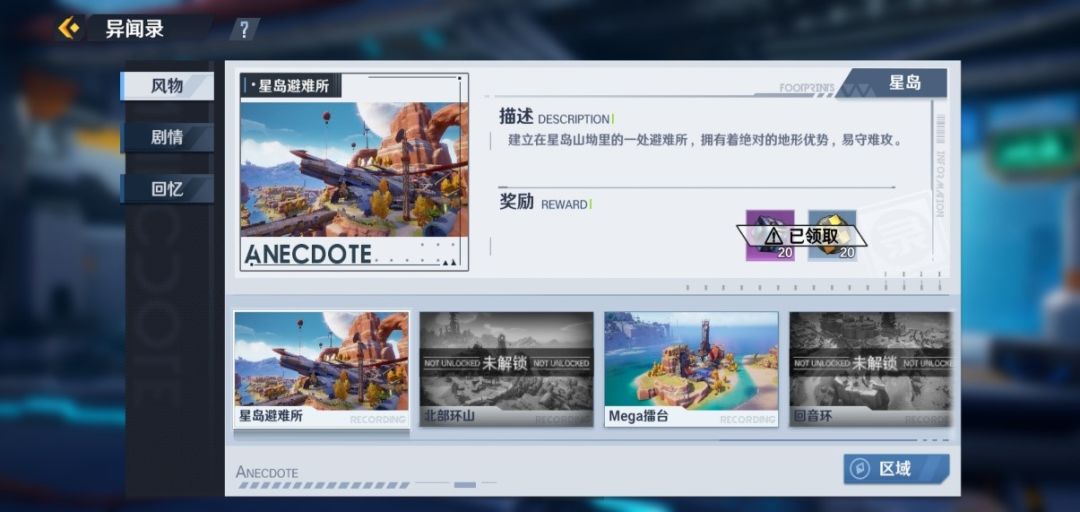
Task: Click the 异闻录 page title
Action: click(x=135, y=29)
